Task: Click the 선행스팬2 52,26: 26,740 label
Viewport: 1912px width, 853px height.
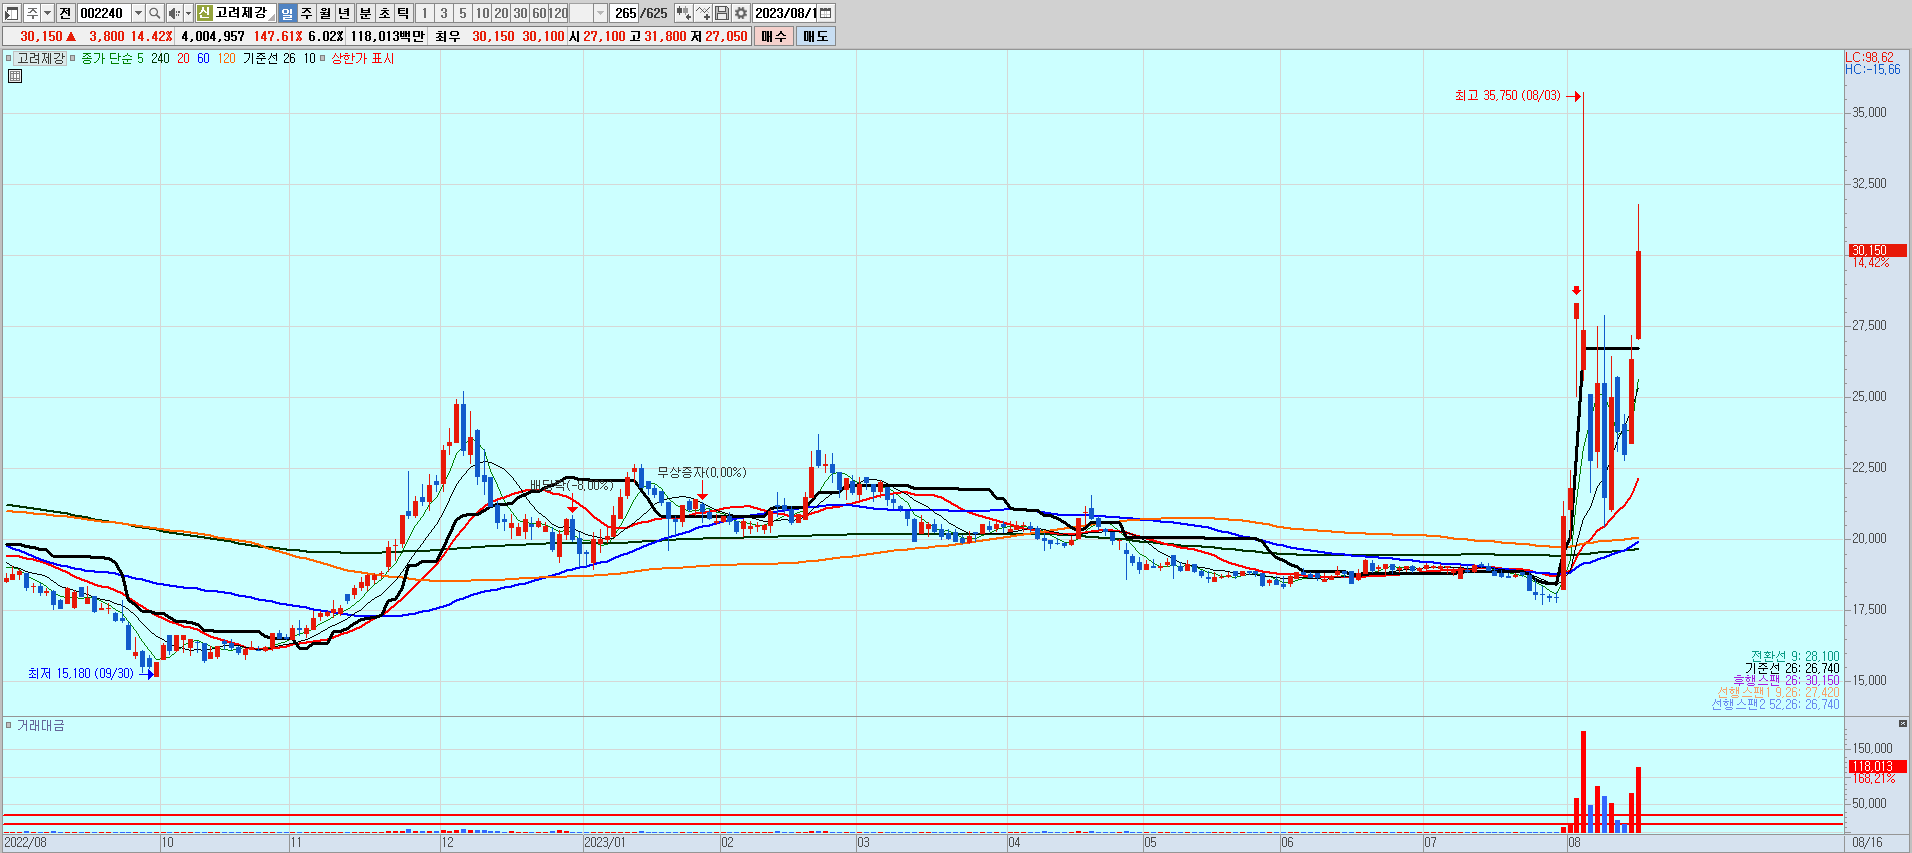Action: [x=1775, y=704]
